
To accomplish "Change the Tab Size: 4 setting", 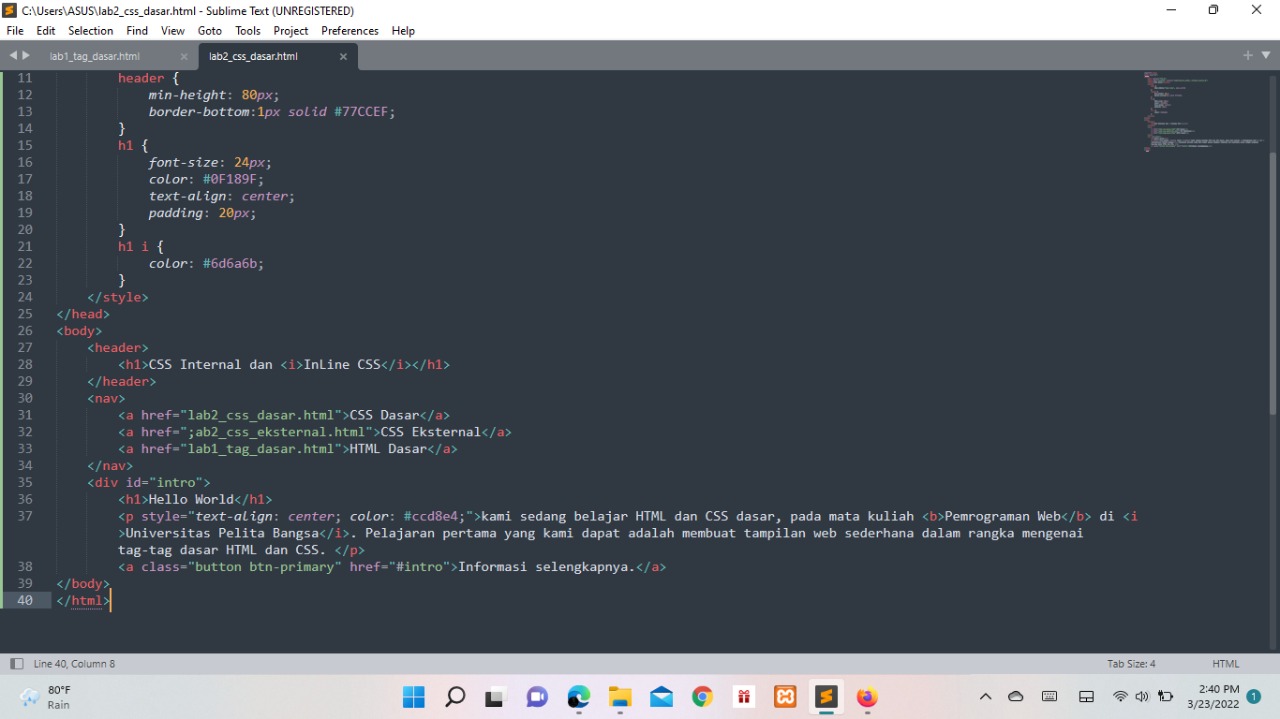I will (1131, 663).
